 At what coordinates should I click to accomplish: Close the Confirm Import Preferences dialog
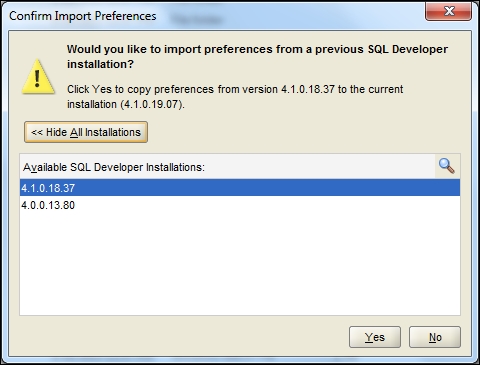[449, 11]
